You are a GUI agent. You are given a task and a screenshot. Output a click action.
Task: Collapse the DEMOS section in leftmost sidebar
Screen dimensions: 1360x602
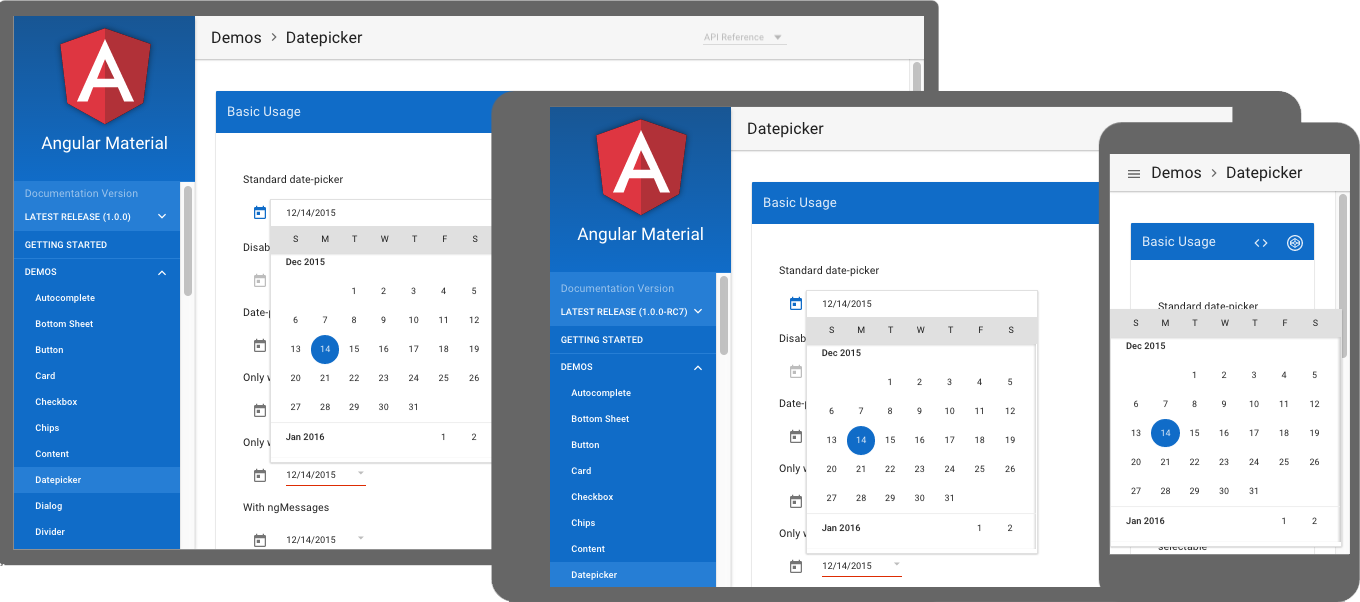96,272
